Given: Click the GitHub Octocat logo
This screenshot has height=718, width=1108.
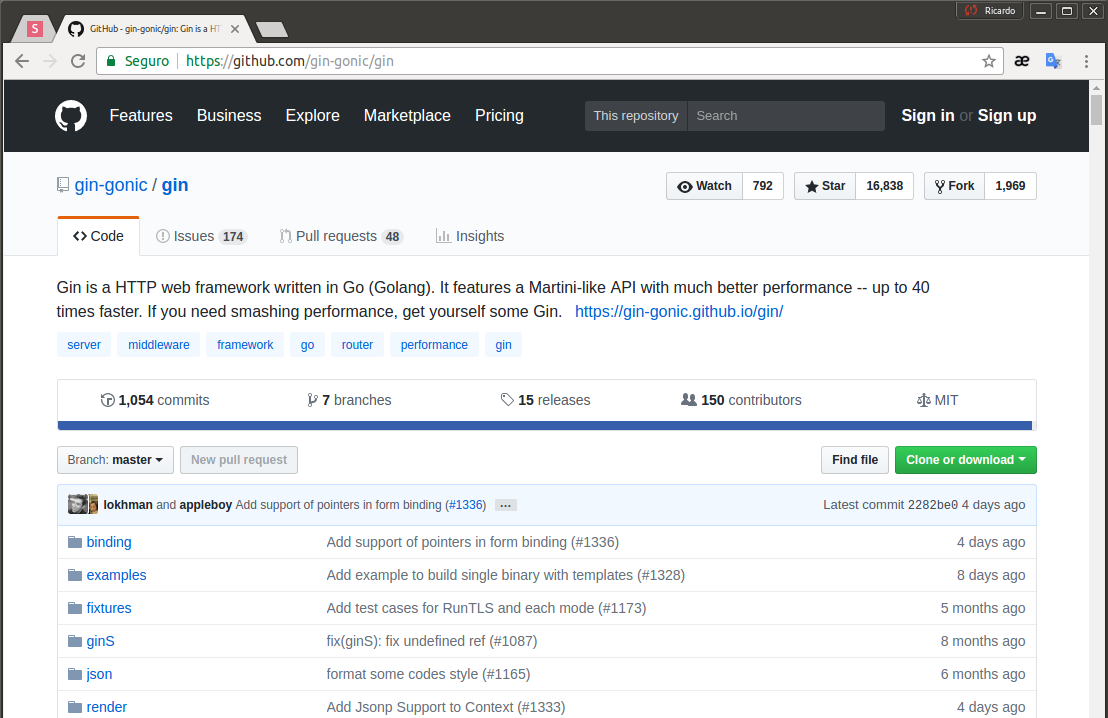Looking at the screenshot, I should [71, 116].
